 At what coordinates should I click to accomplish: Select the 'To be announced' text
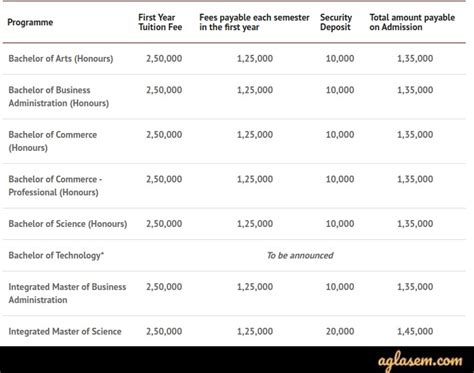tap(300, 255)
